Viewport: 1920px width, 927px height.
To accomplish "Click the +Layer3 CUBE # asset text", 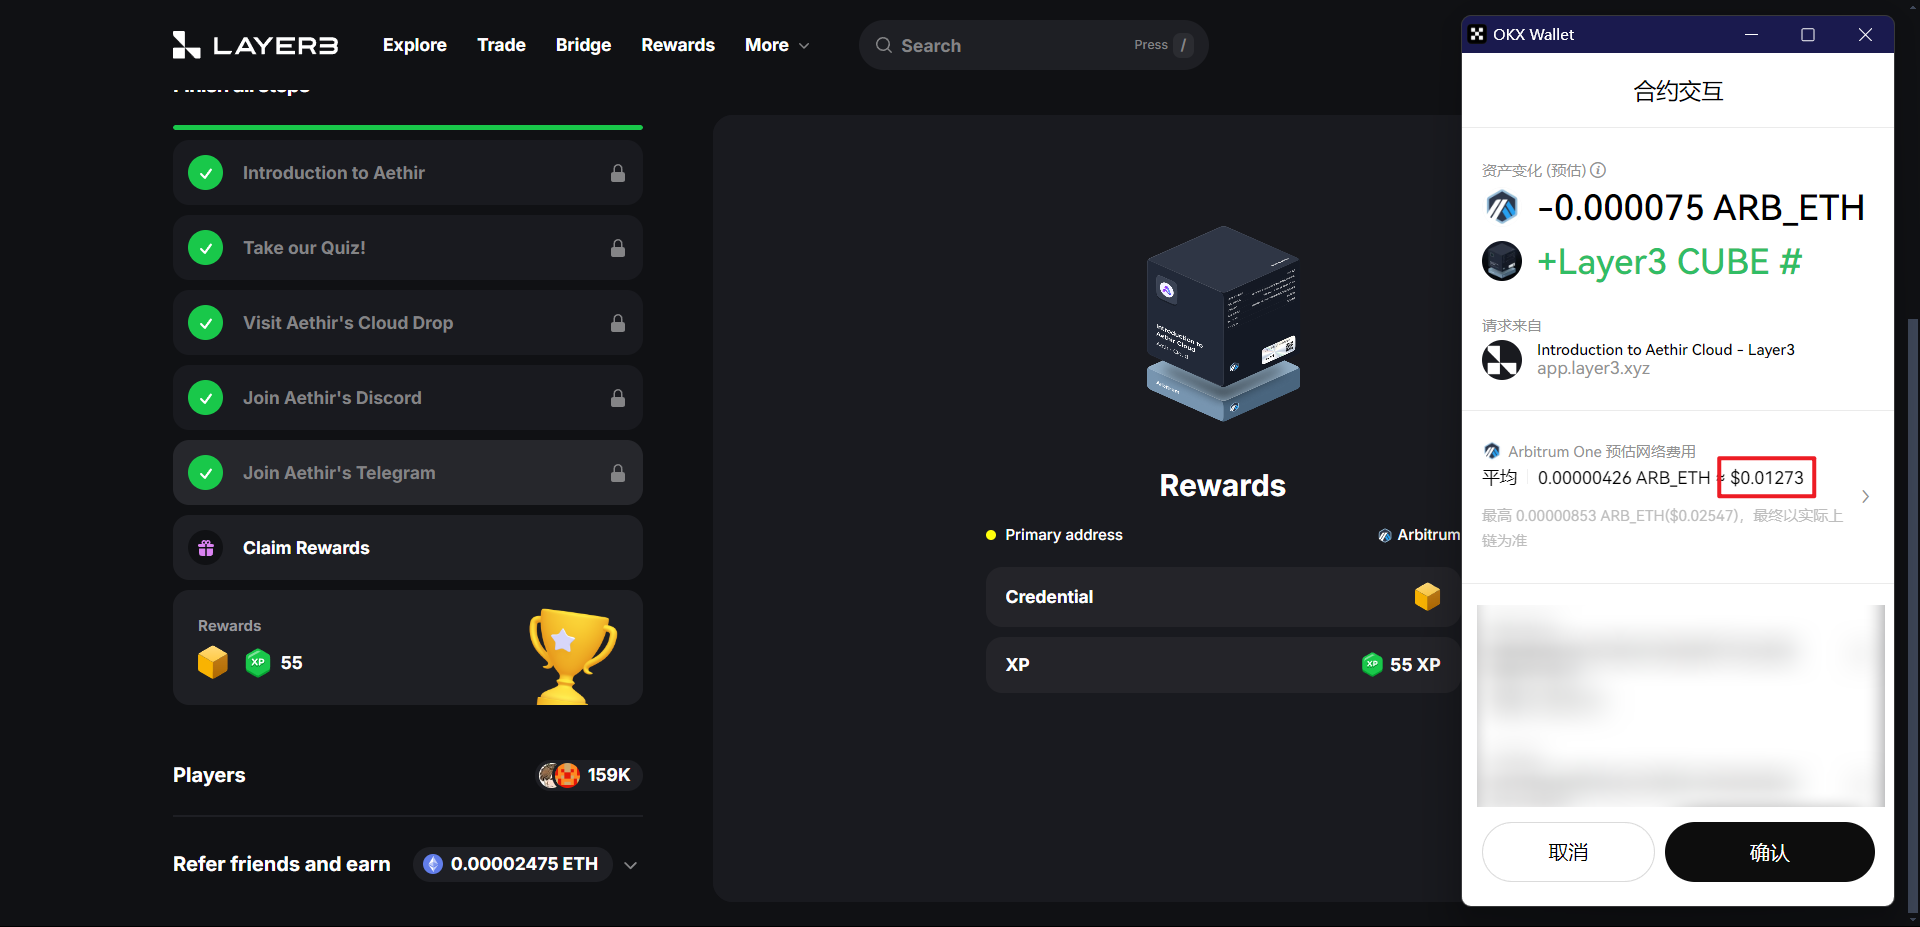I will [x=1669, y=262].
